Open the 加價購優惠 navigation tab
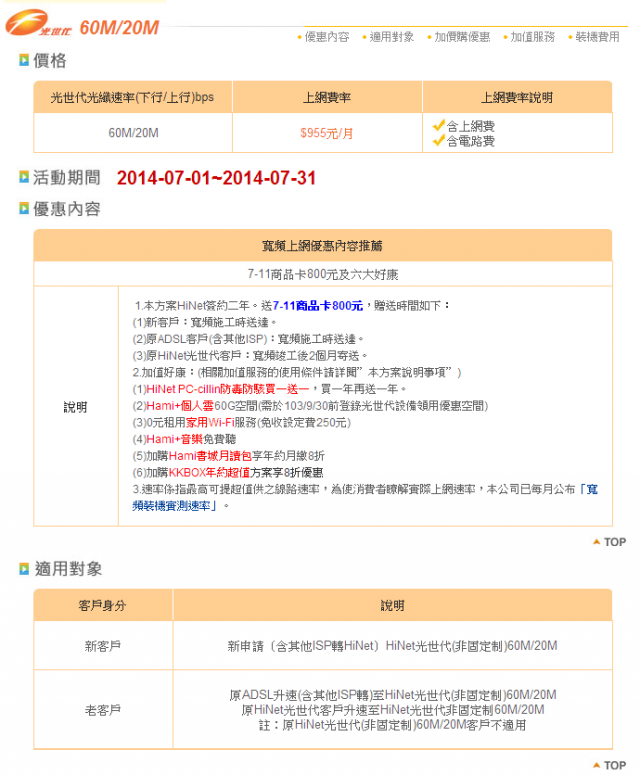 462,37
